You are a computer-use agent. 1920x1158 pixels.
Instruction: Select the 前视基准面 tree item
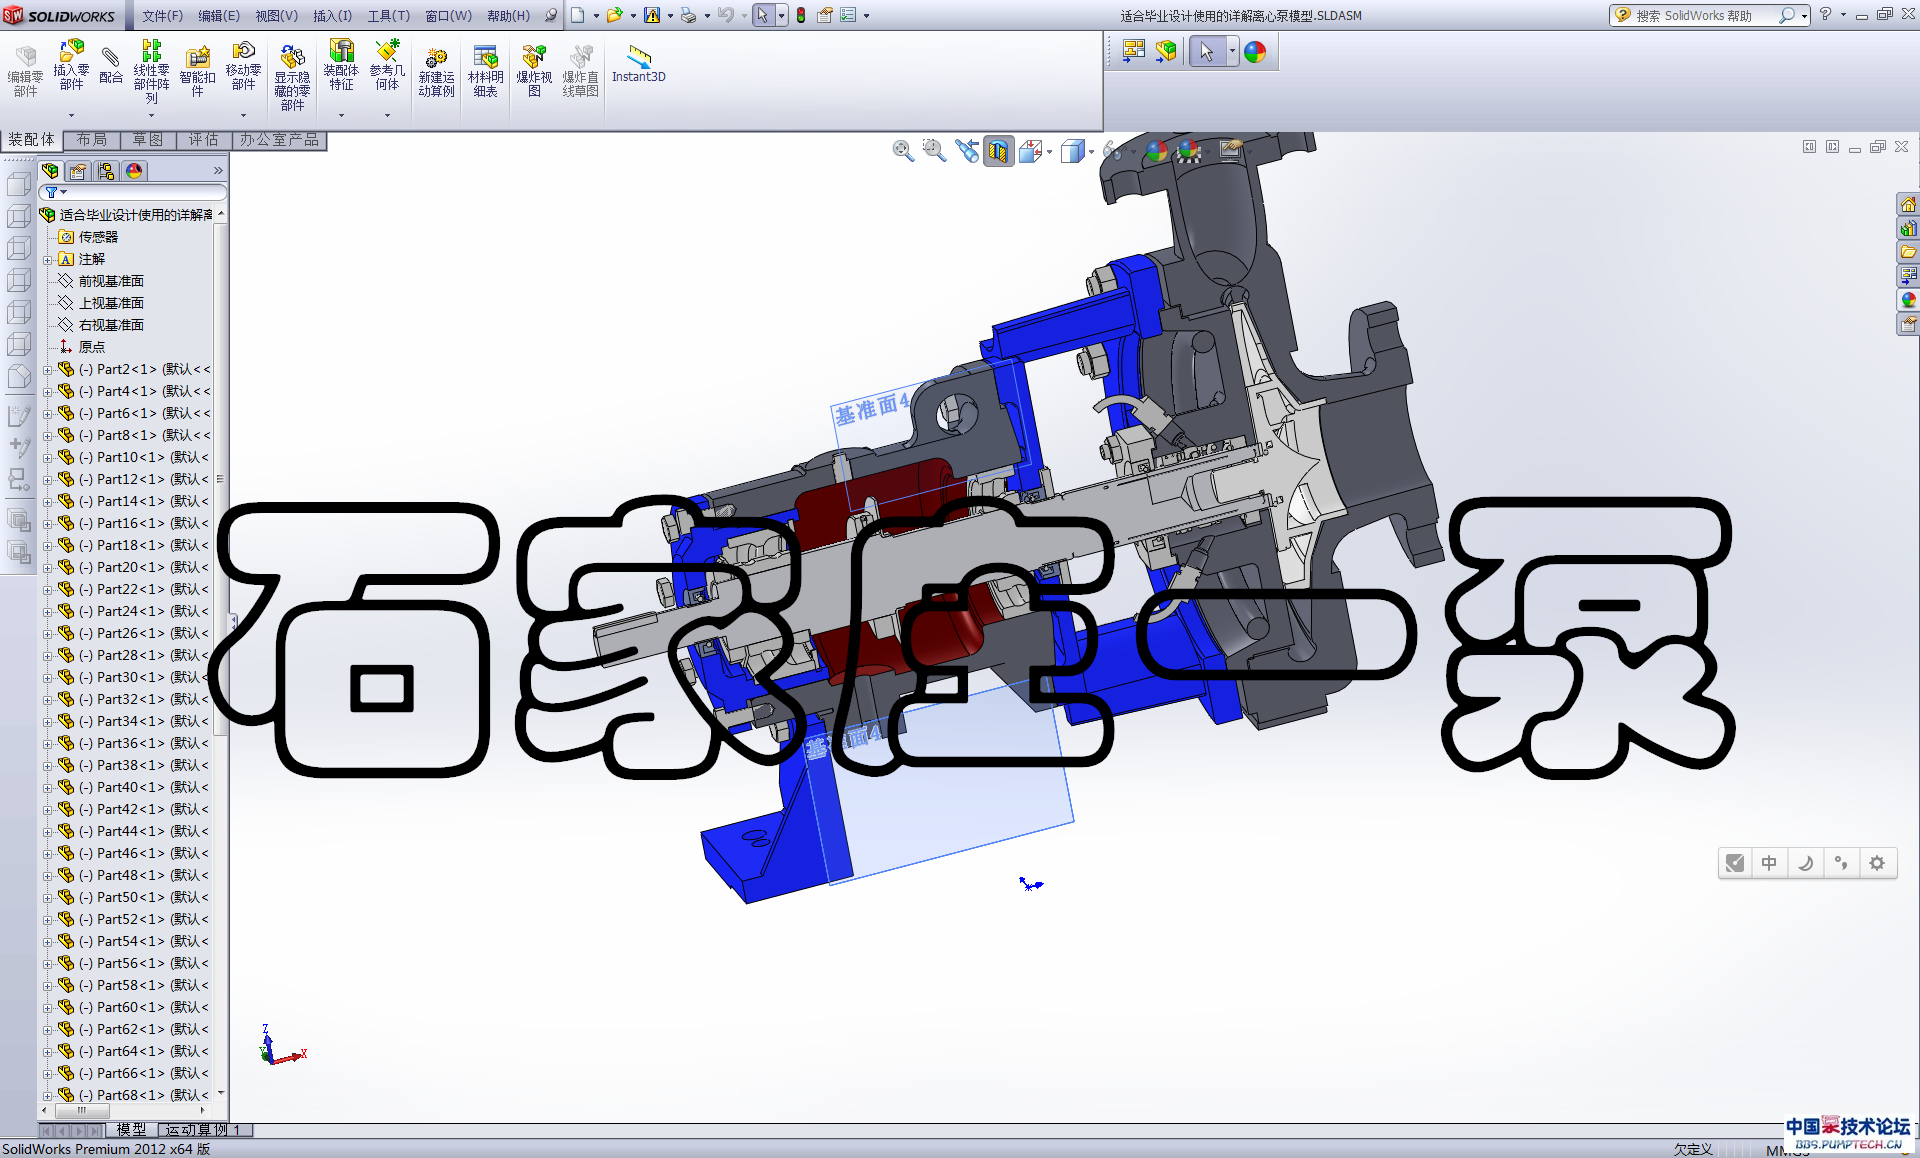pos(111,281)
